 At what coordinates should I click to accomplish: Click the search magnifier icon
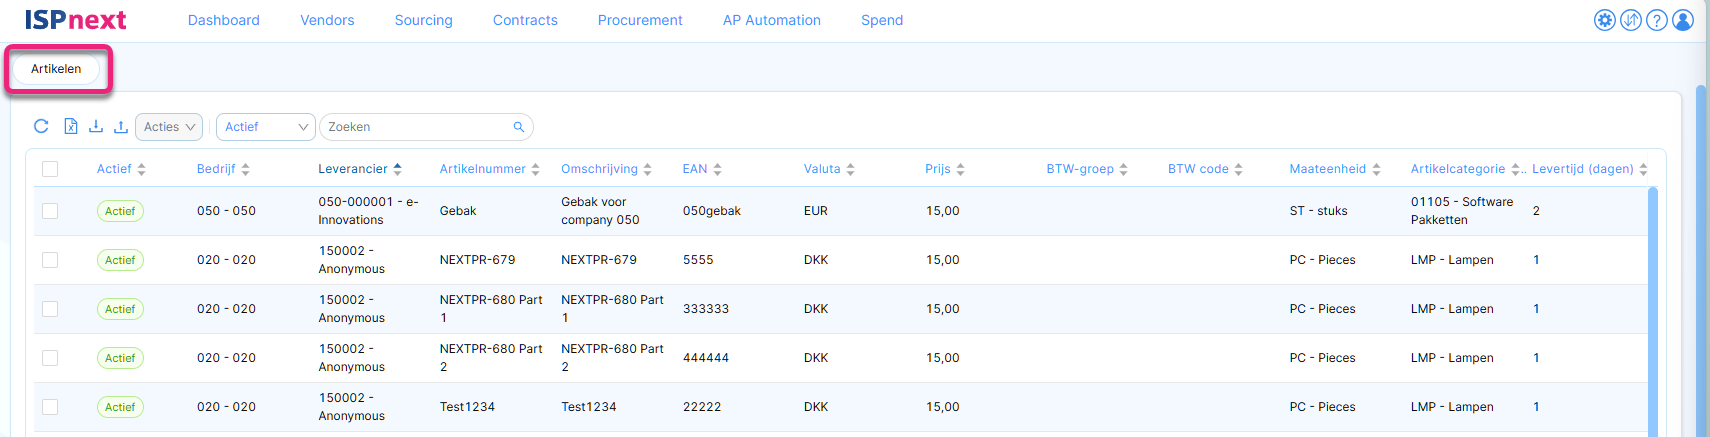coord(519,127)
